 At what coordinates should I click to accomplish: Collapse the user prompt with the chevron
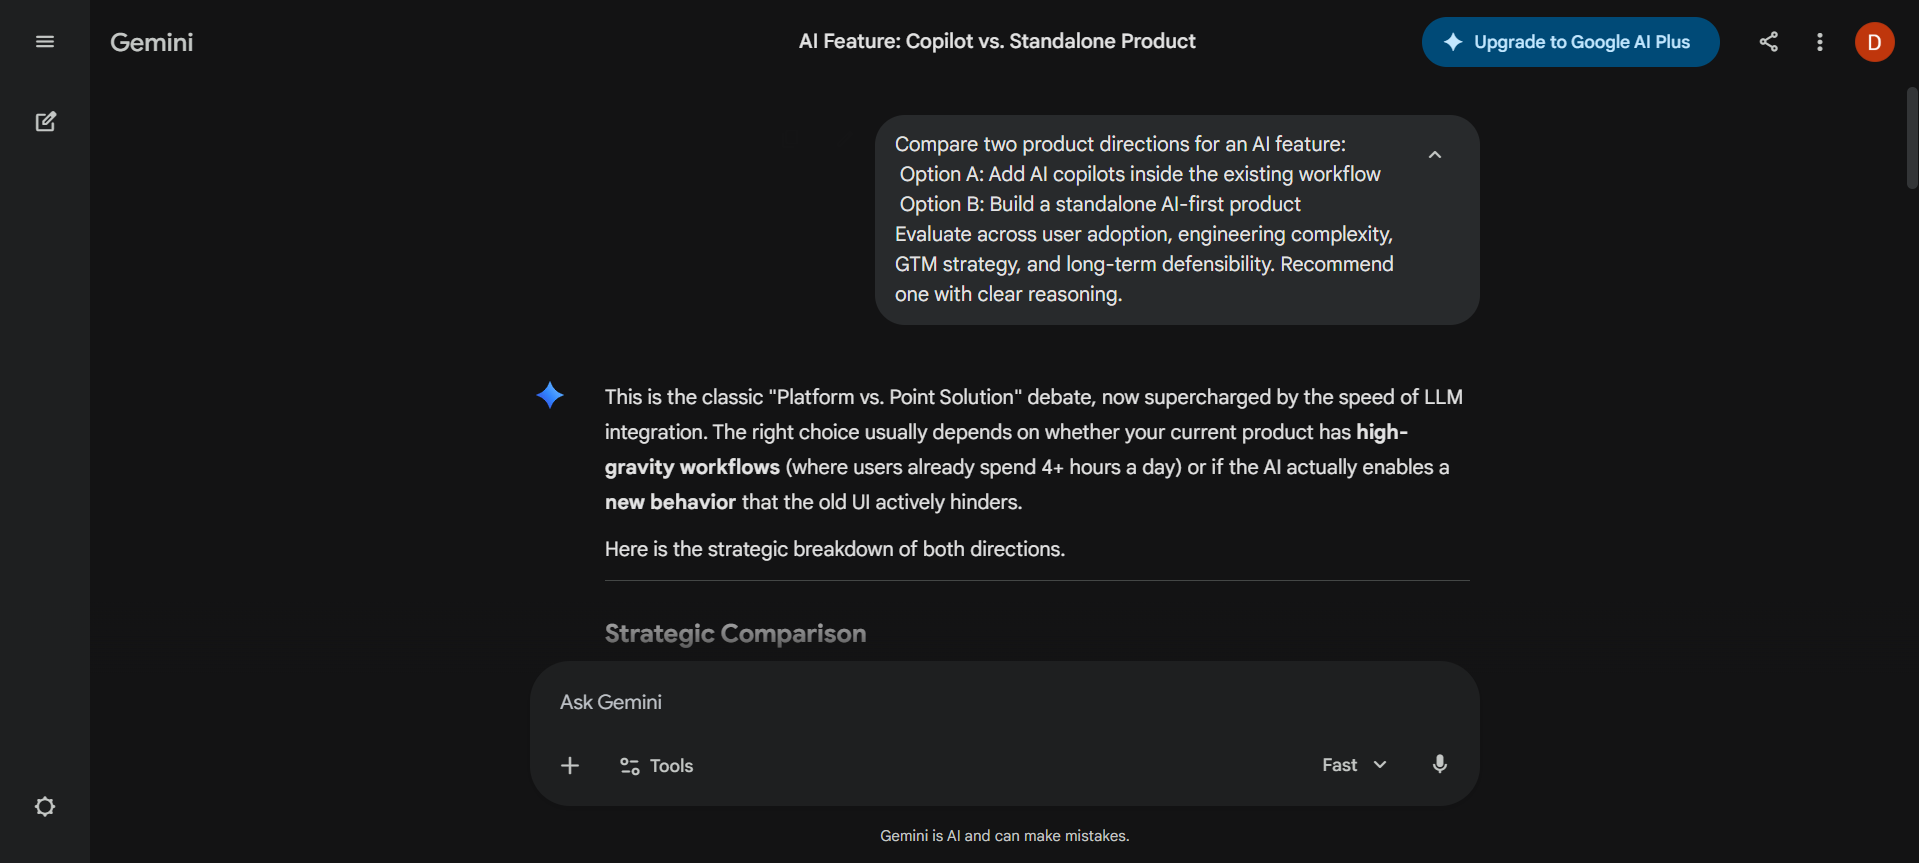pos(1434,154)
